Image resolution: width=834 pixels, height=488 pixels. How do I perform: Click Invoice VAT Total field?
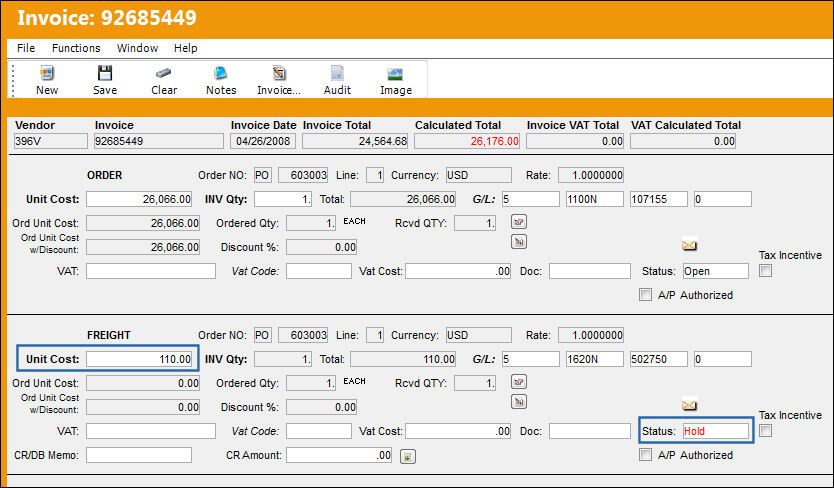(575, 141)
